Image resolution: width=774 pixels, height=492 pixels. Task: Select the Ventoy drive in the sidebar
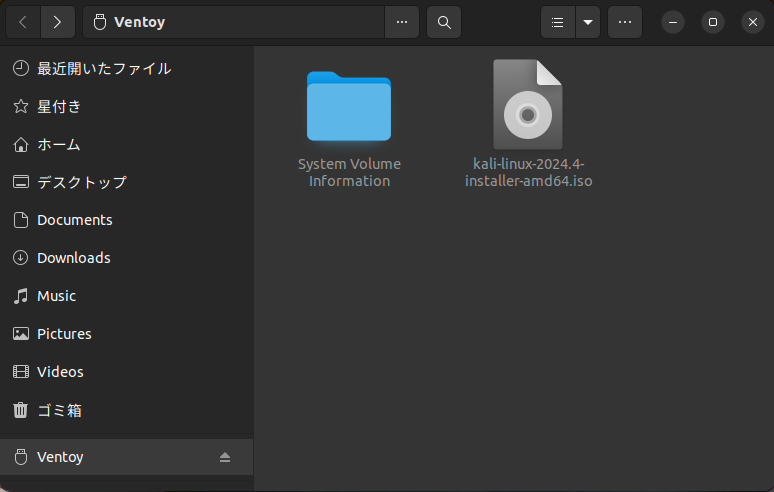(127, 457)
